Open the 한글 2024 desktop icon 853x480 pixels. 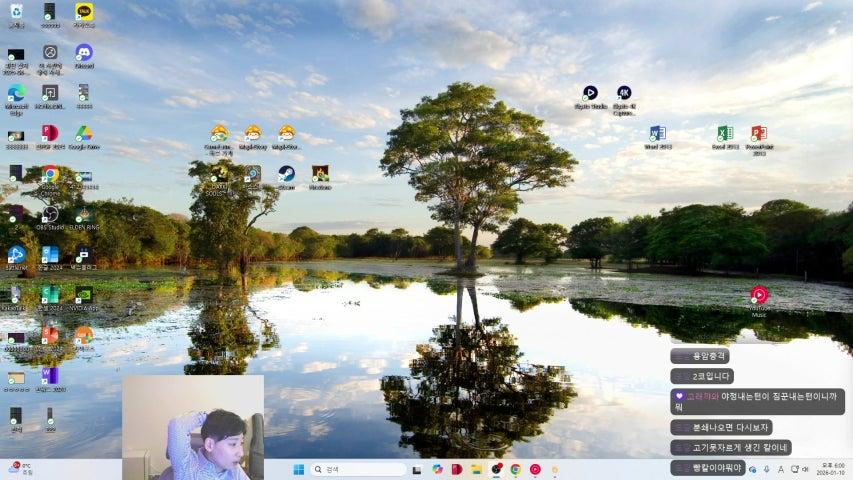click(x=50, y=258)
